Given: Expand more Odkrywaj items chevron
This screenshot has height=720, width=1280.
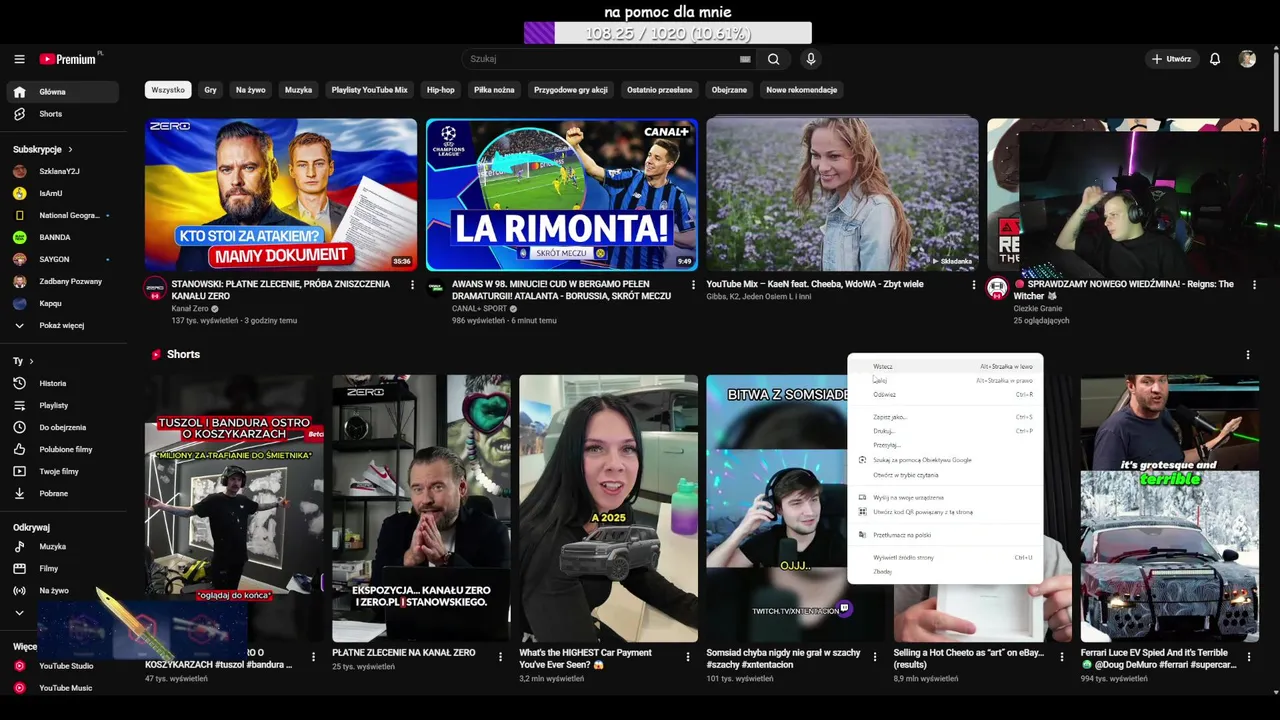Looking at the screenshot, I should [19, 613].
